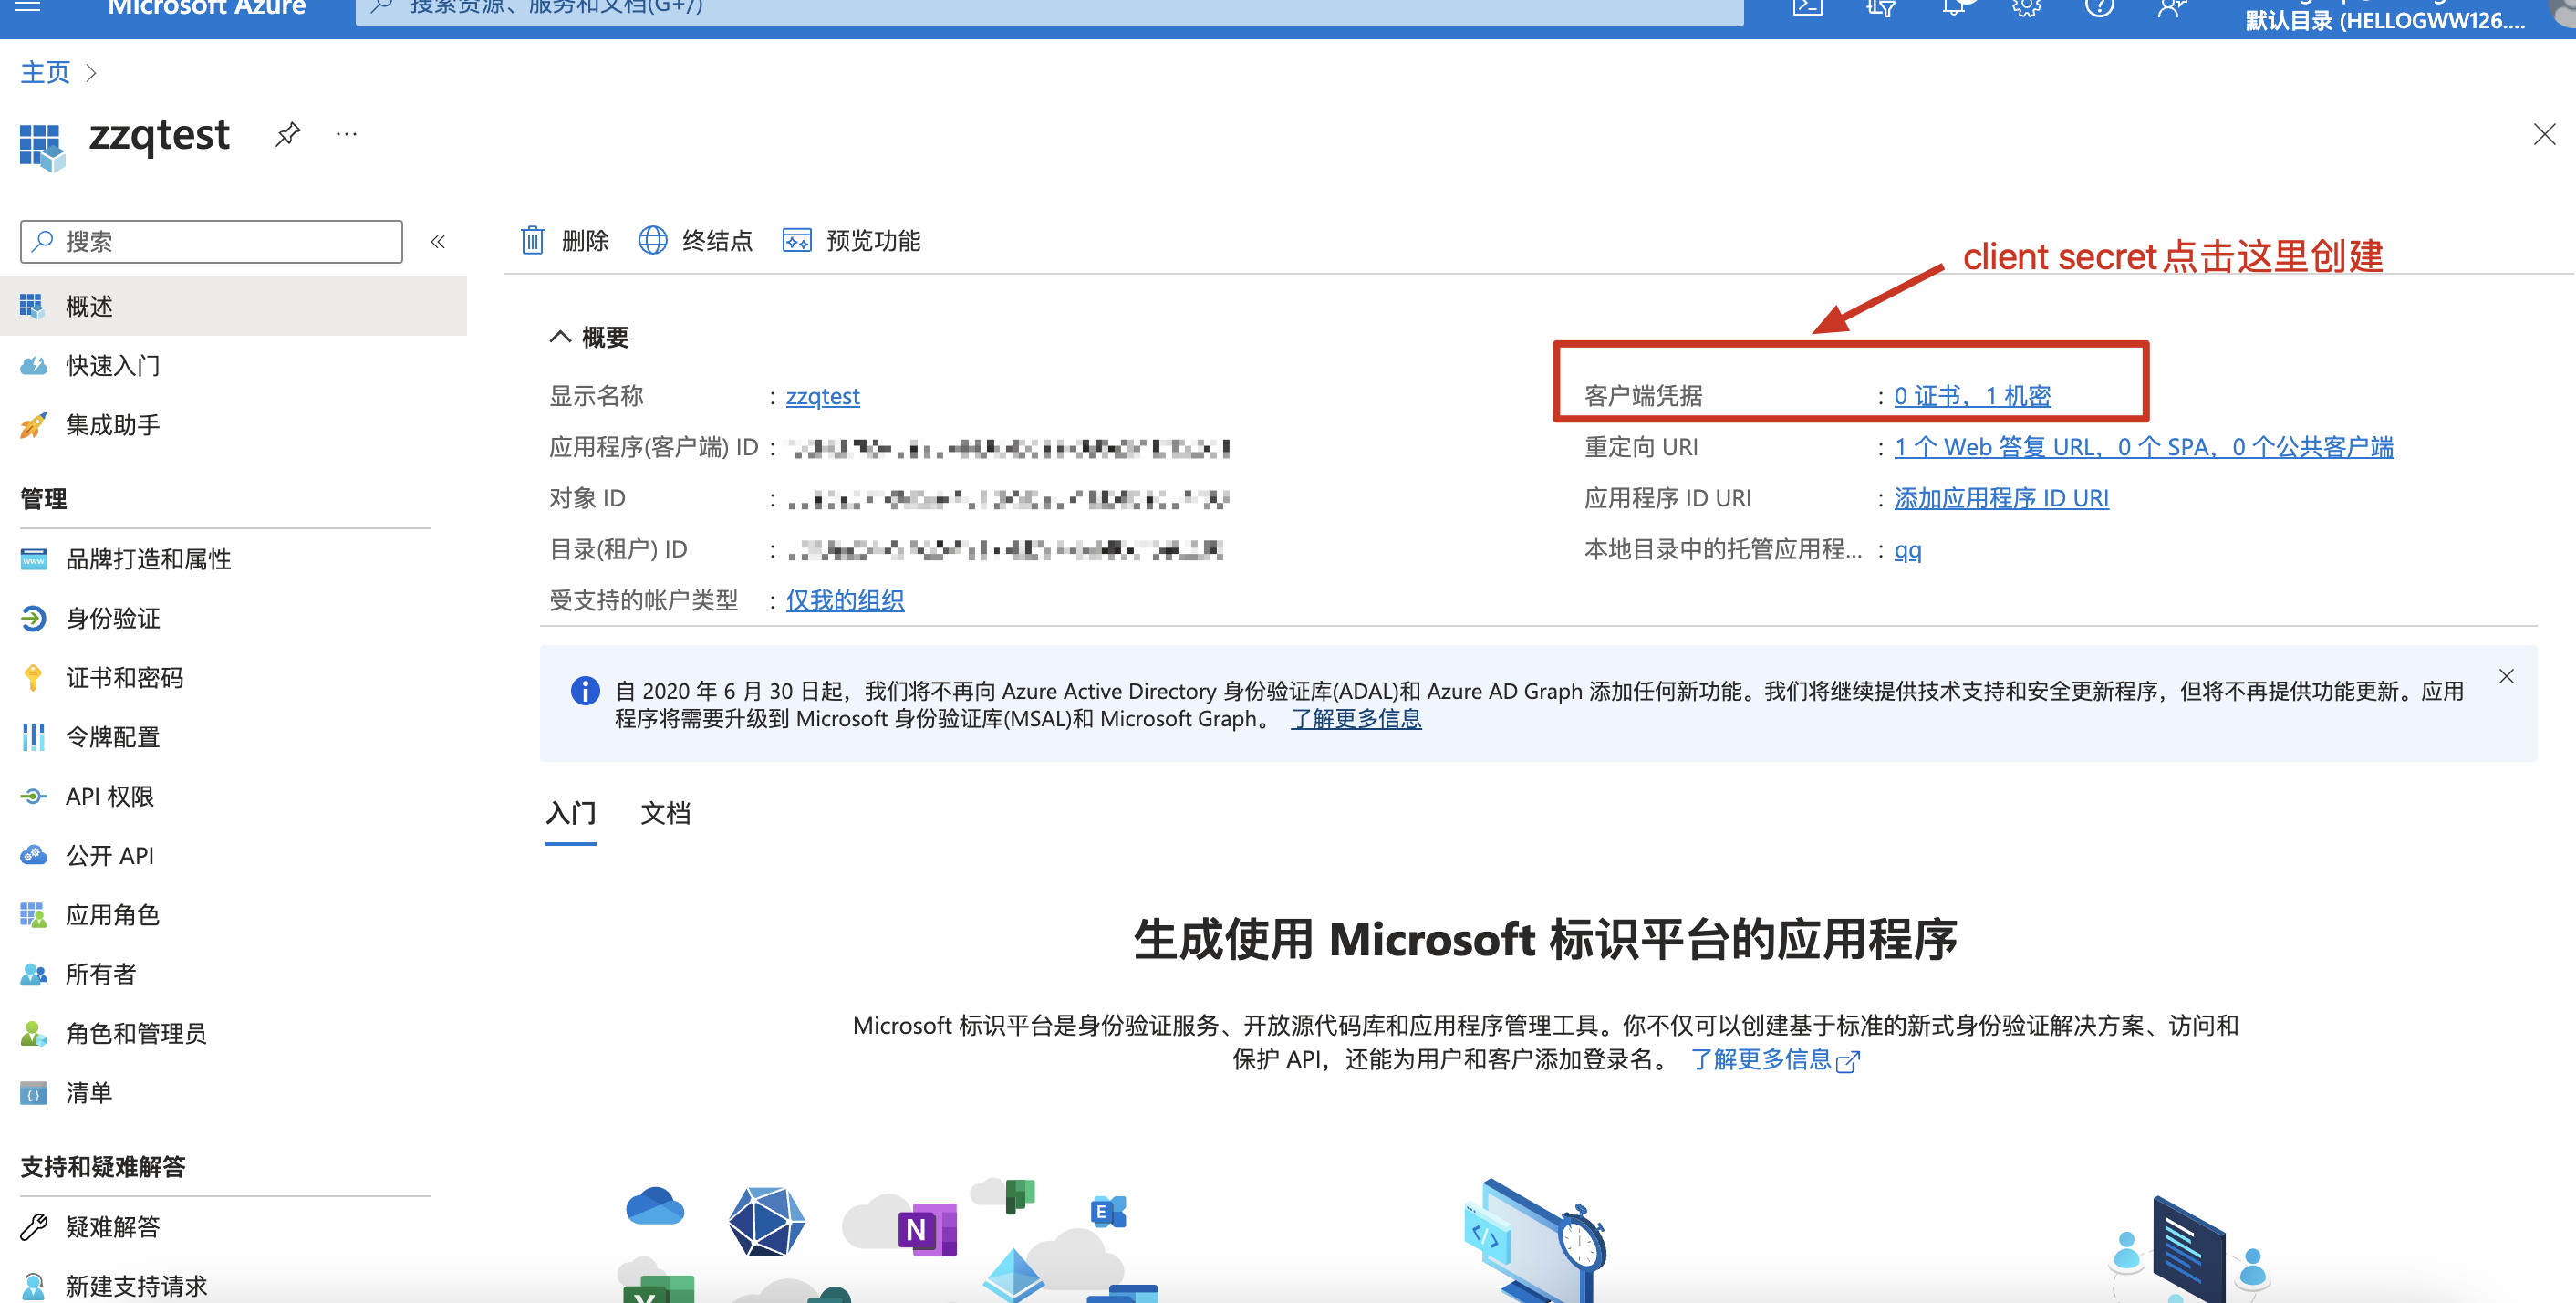Collapse the left navigation with the double-chevron
2576x1303 pixels.
(x=438, y=241)
